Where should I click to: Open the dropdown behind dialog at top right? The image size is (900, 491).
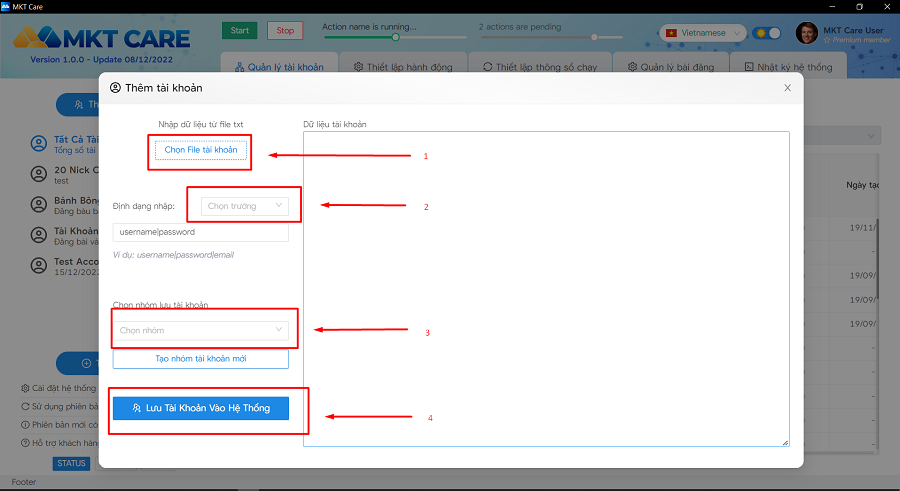(x=841, y=136)
